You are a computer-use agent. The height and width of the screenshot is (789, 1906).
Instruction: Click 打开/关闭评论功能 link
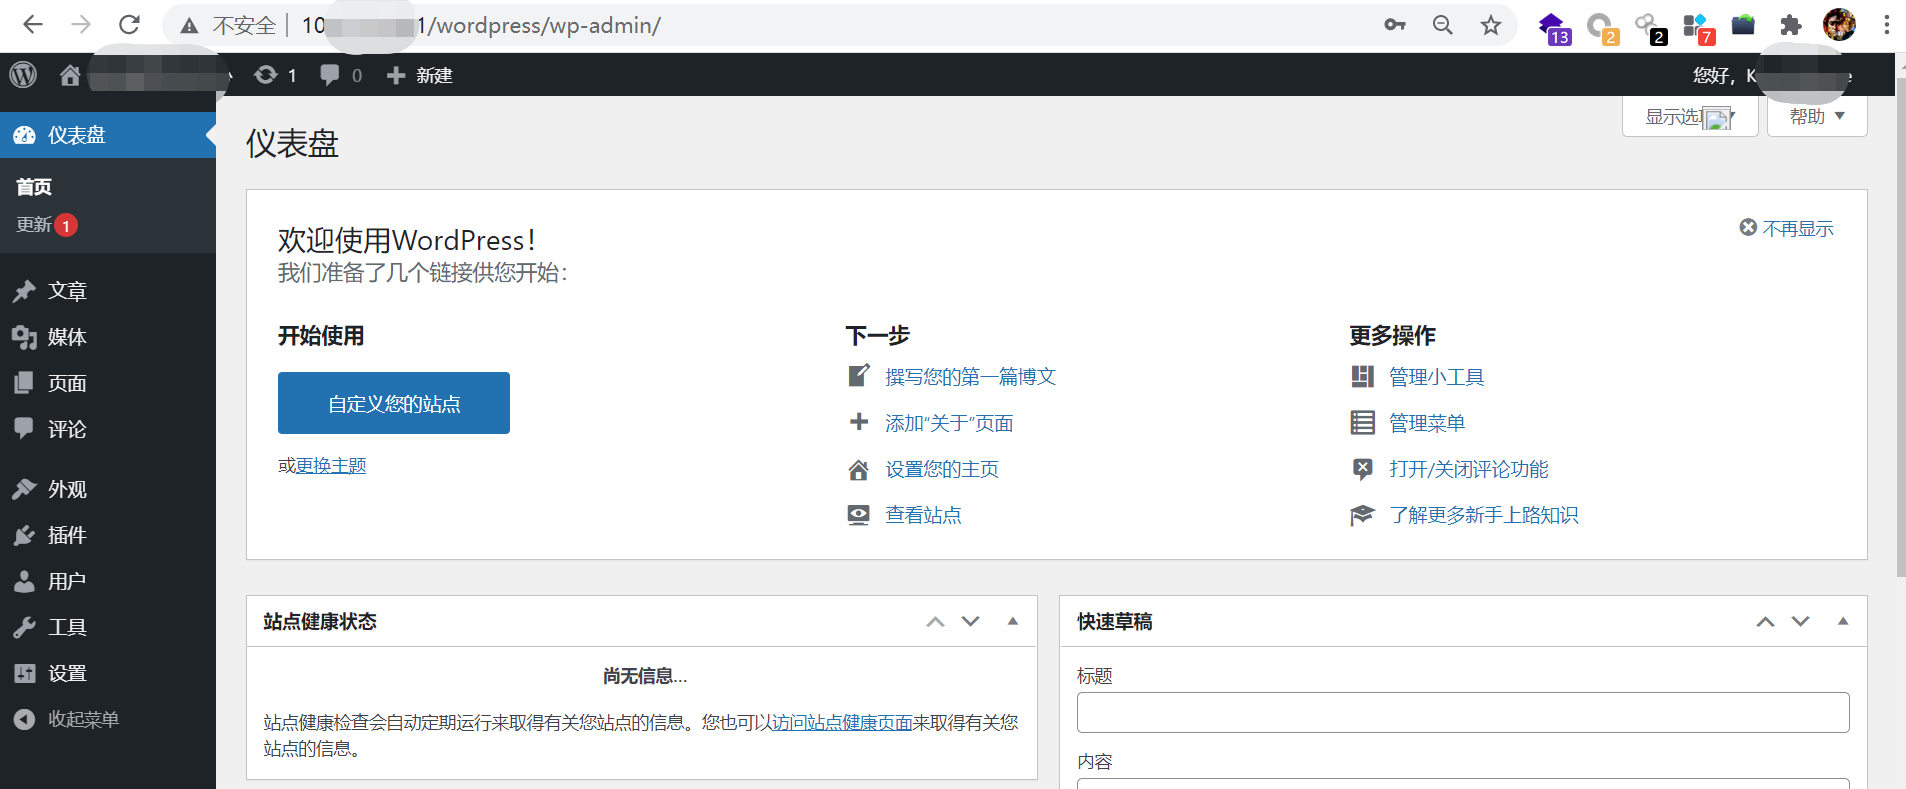[x=1468, y=469]
